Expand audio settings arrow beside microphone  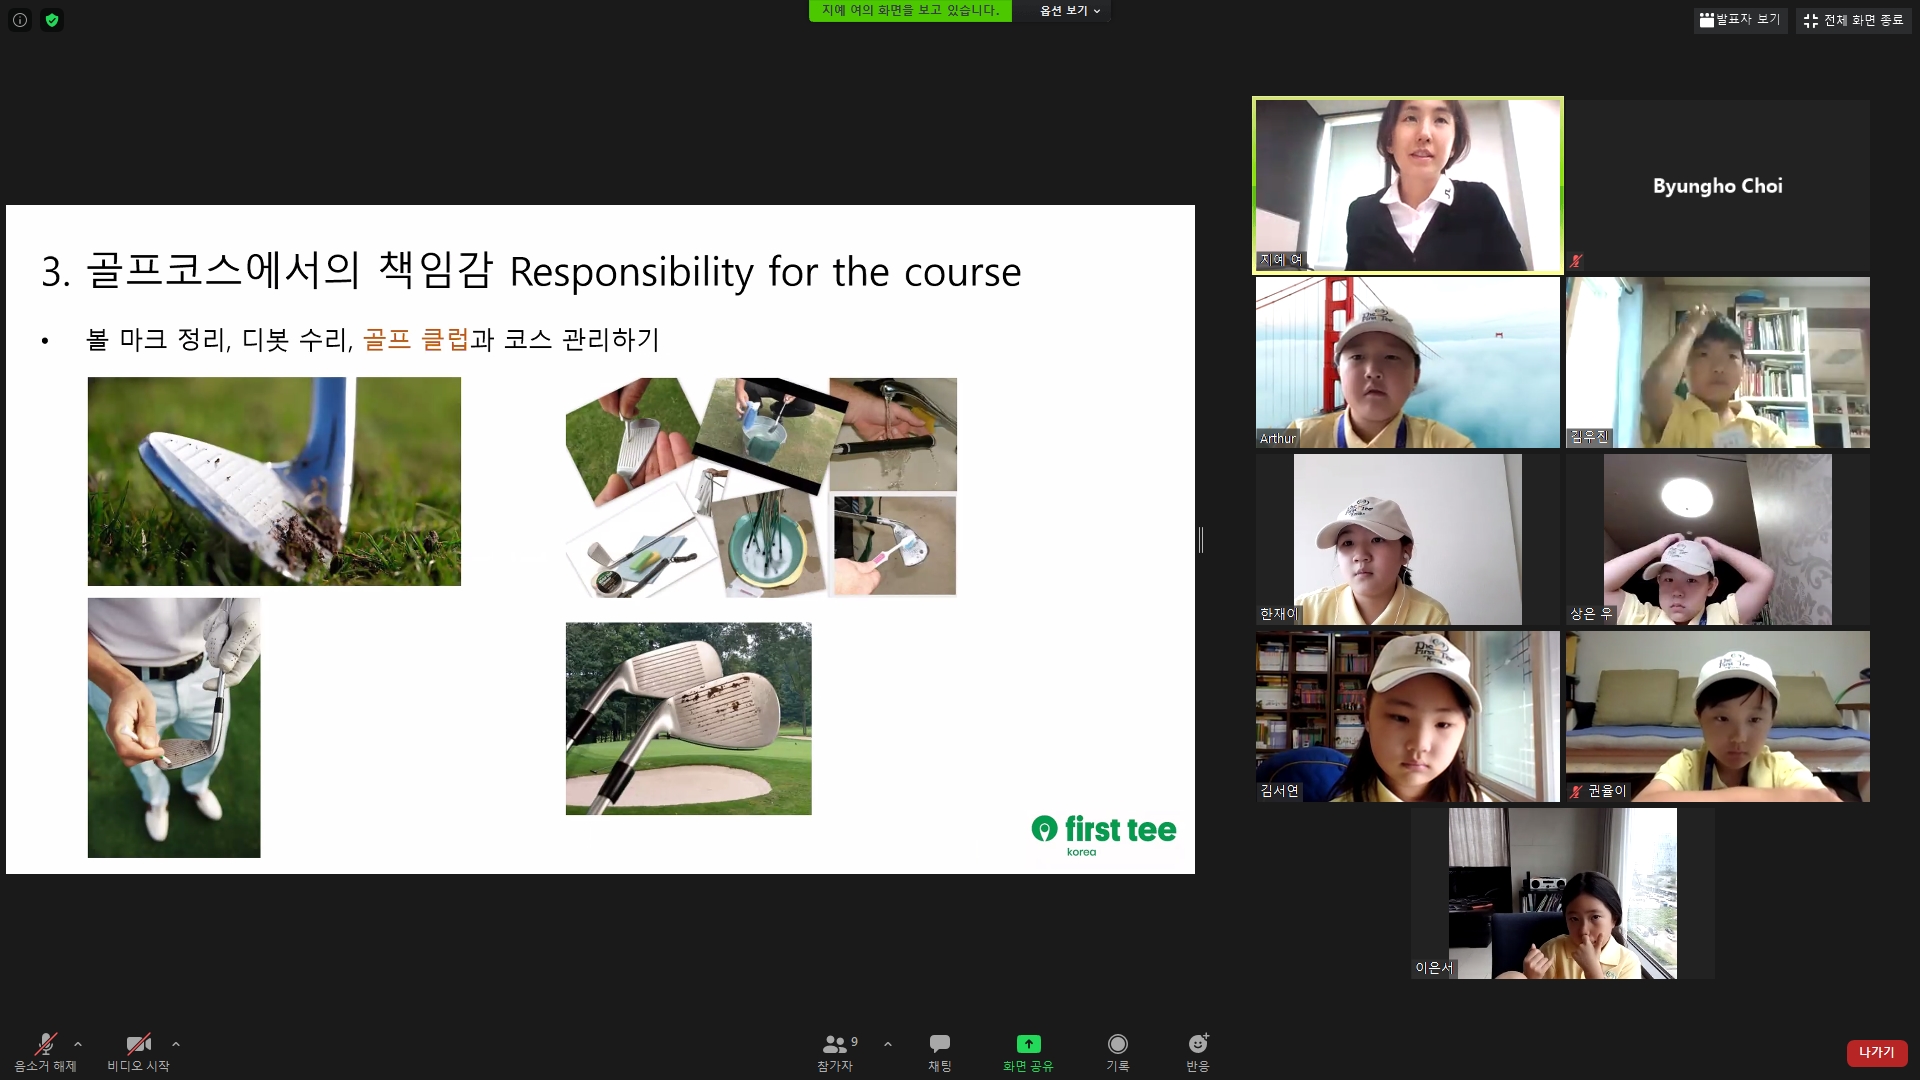[78, 1044]
